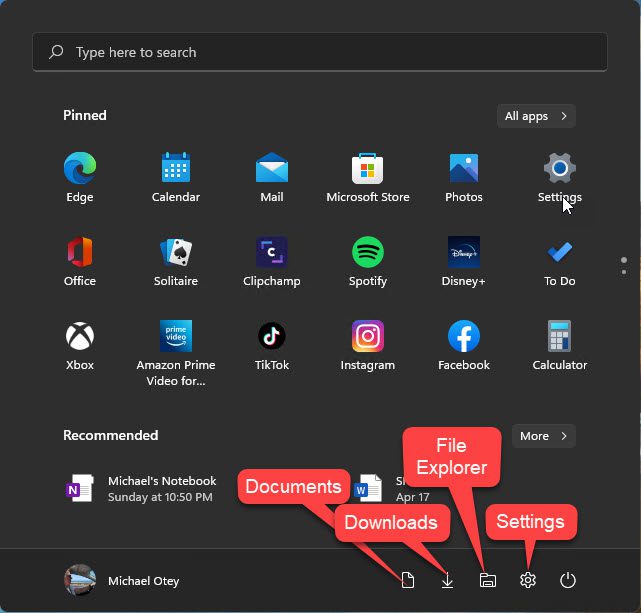The height and width of the screenshot is (613, 641).
Task: Go to next pinned apps page dot
Action: tap(623, 272)
